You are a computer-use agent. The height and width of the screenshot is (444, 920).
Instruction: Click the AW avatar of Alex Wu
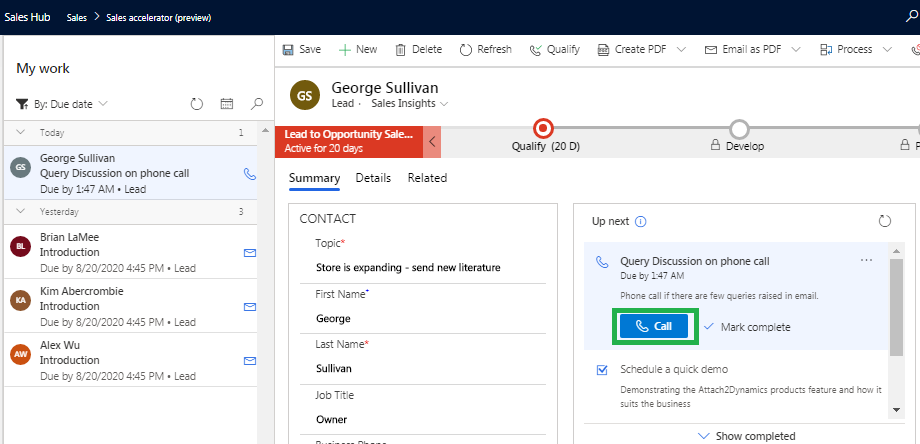tap(21, 354)
